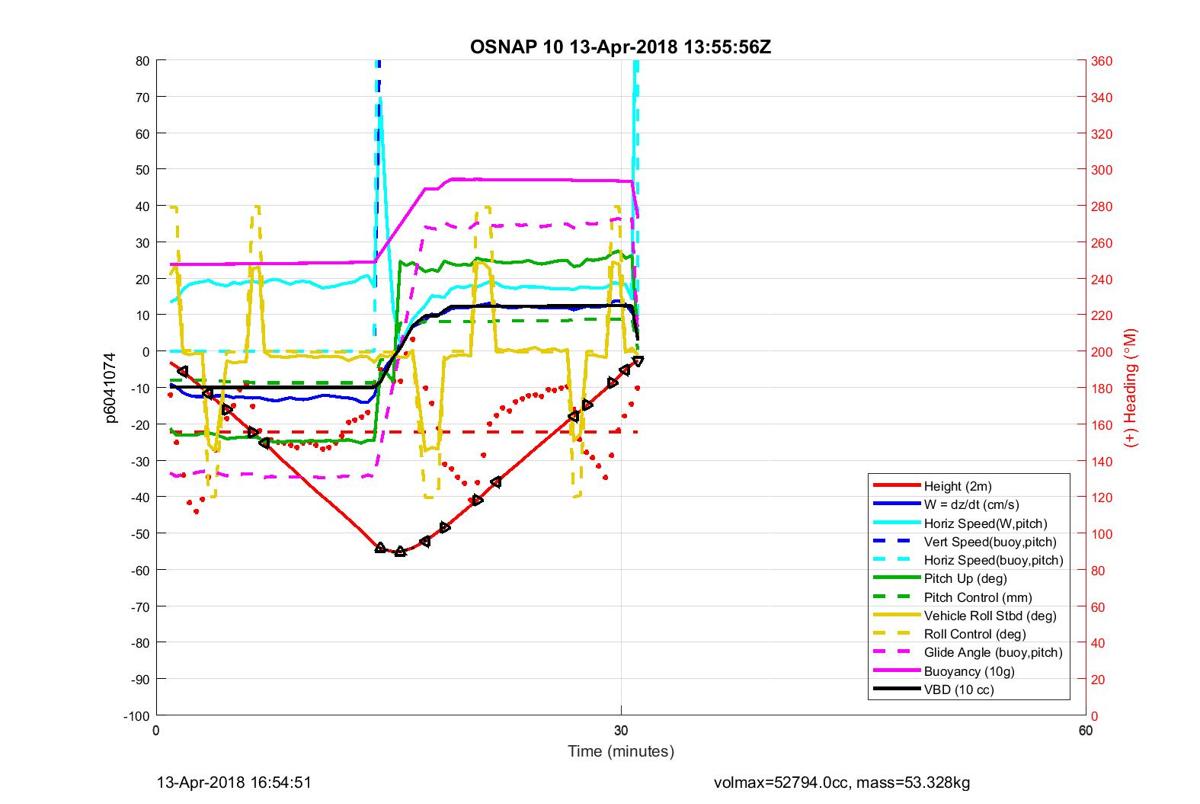
Task: Click the -100 tick on left axis
Action: [135, 715]
